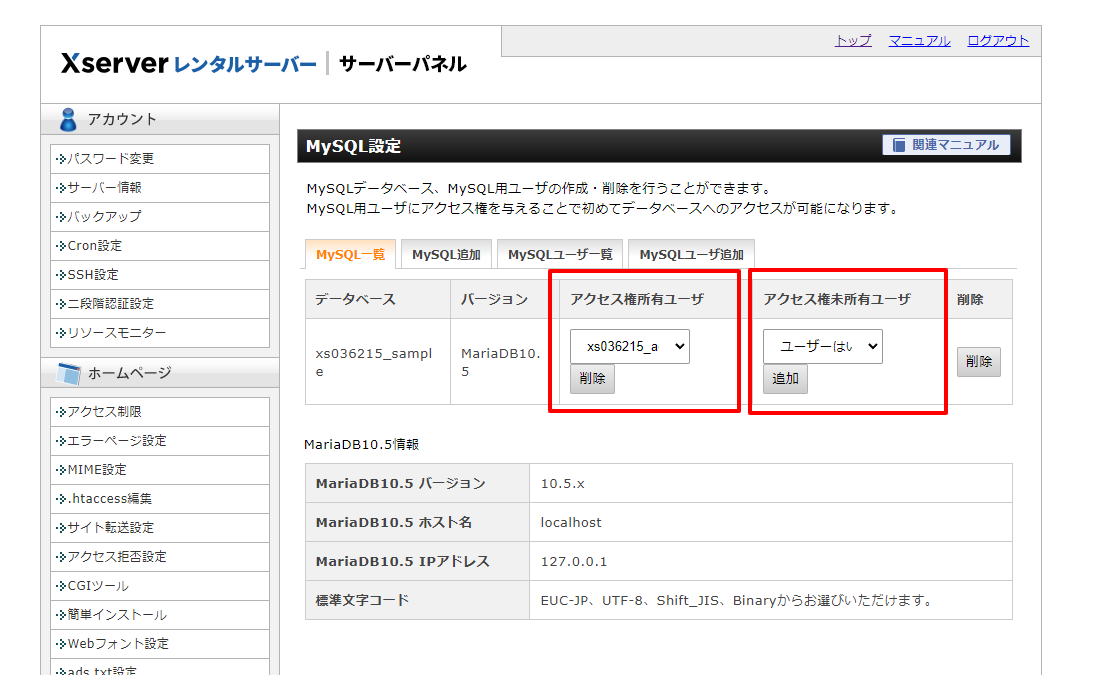The width and height of the screenshot is (1105, 675).
Task: Click the book icon on 関連マニュアル button
Action: (x=897, y=144)
